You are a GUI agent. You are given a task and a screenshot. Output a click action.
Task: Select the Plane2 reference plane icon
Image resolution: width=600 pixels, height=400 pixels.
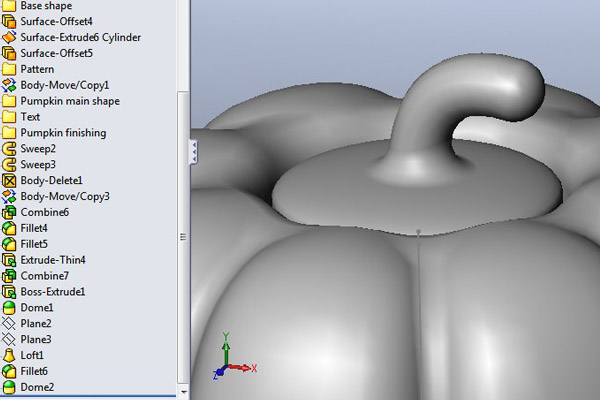(9, 323)
